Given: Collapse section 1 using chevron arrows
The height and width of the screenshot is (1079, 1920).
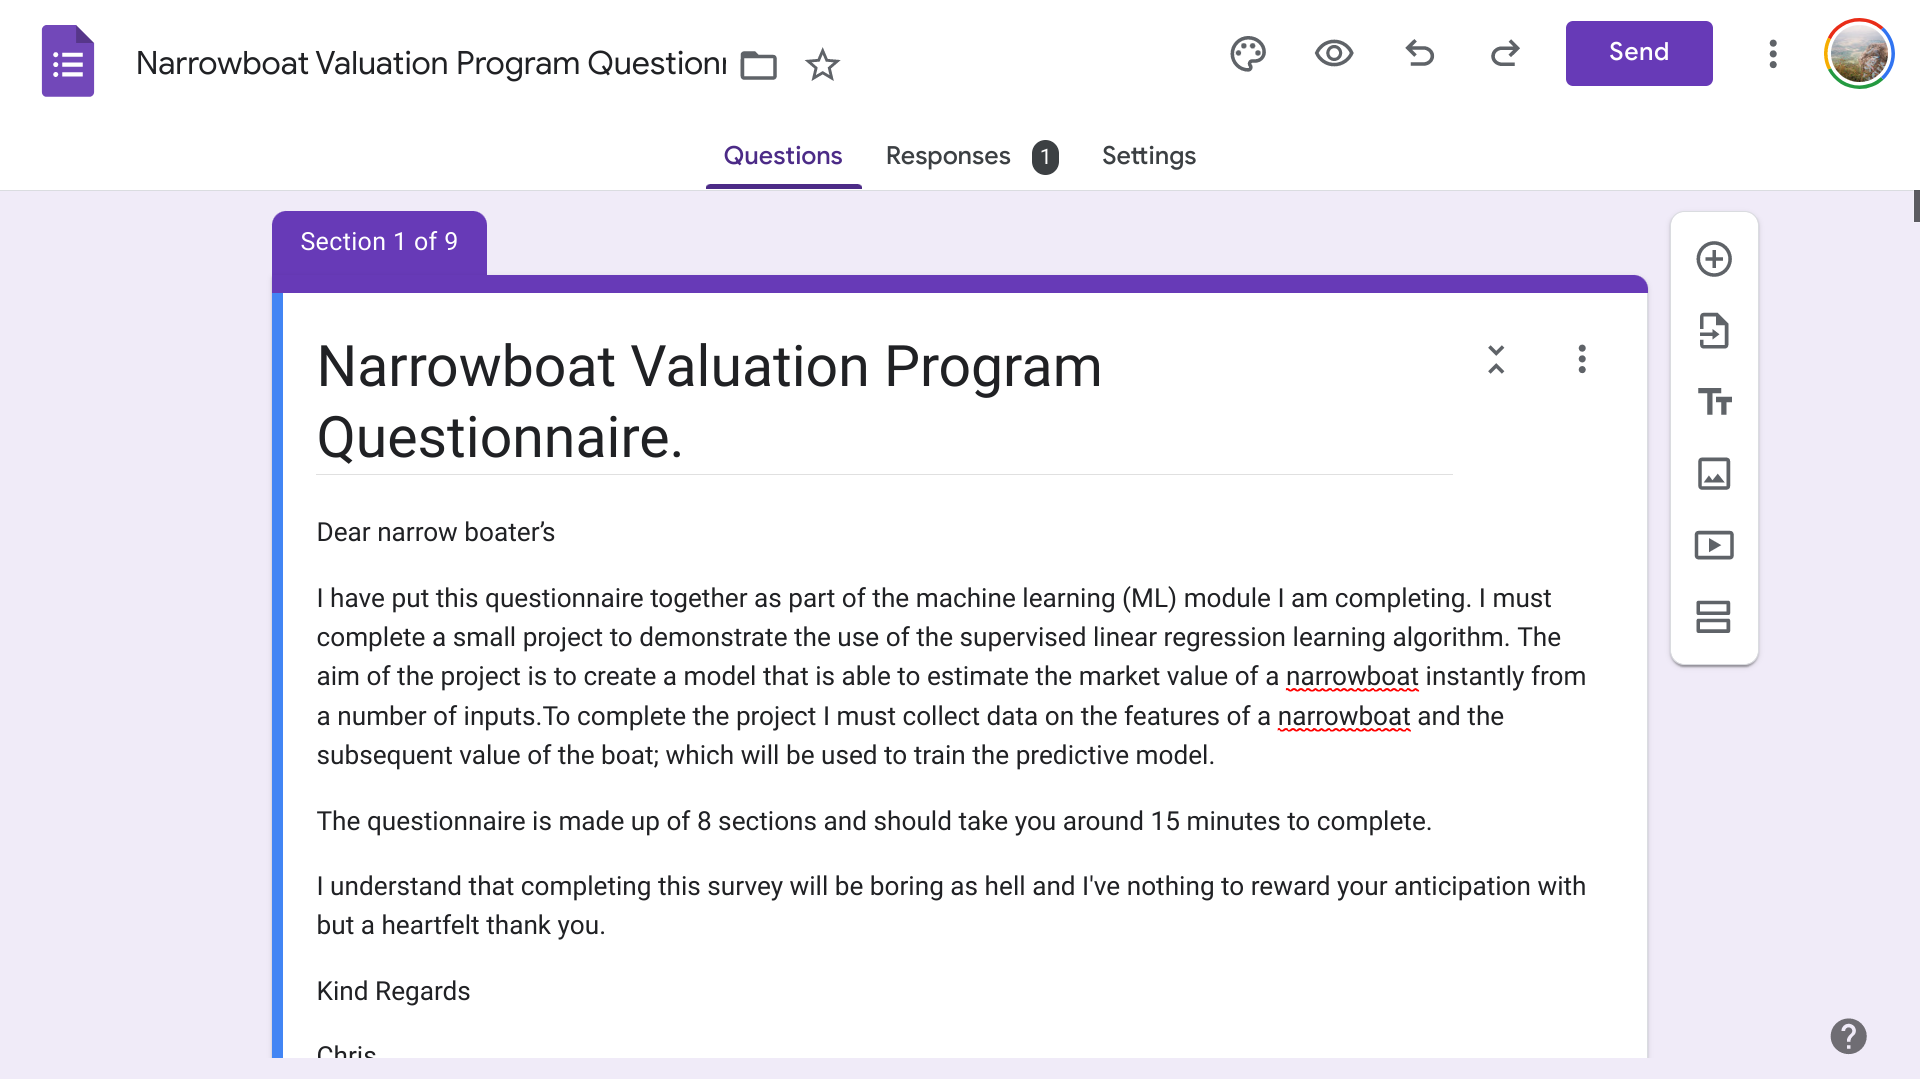Looking at the screenshot, I should 1496,359.
